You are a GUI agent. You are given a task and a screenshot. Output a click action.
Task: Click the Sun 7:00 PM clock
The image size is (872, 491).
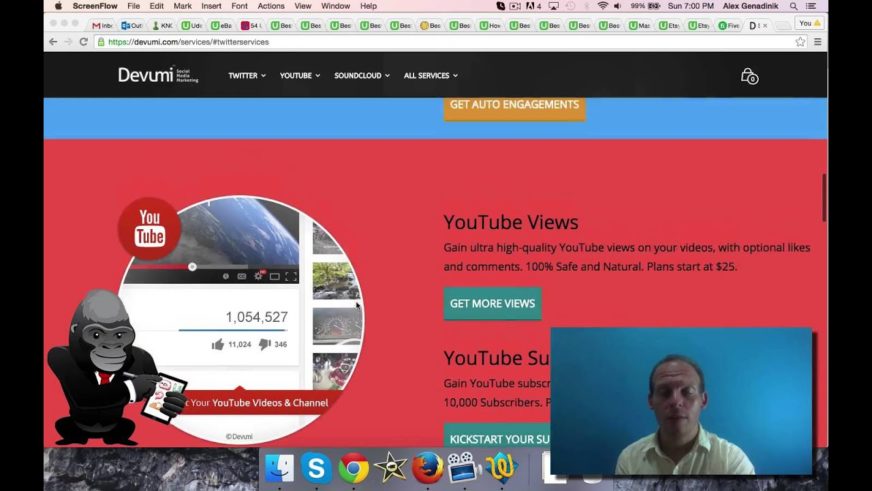[691, 6]
